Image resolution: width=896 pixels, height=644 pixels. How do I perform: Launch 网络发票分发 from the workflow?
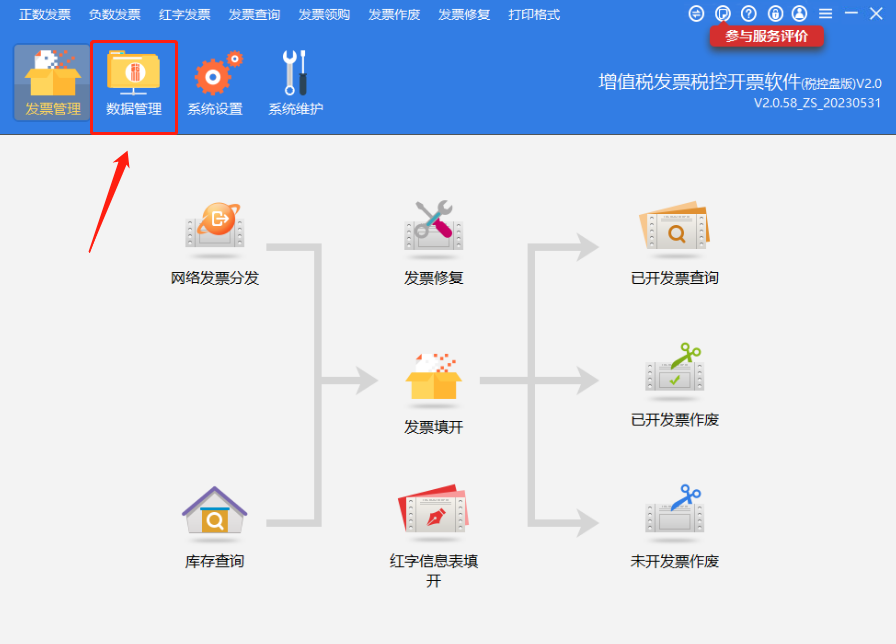click(x=215, y=244)
